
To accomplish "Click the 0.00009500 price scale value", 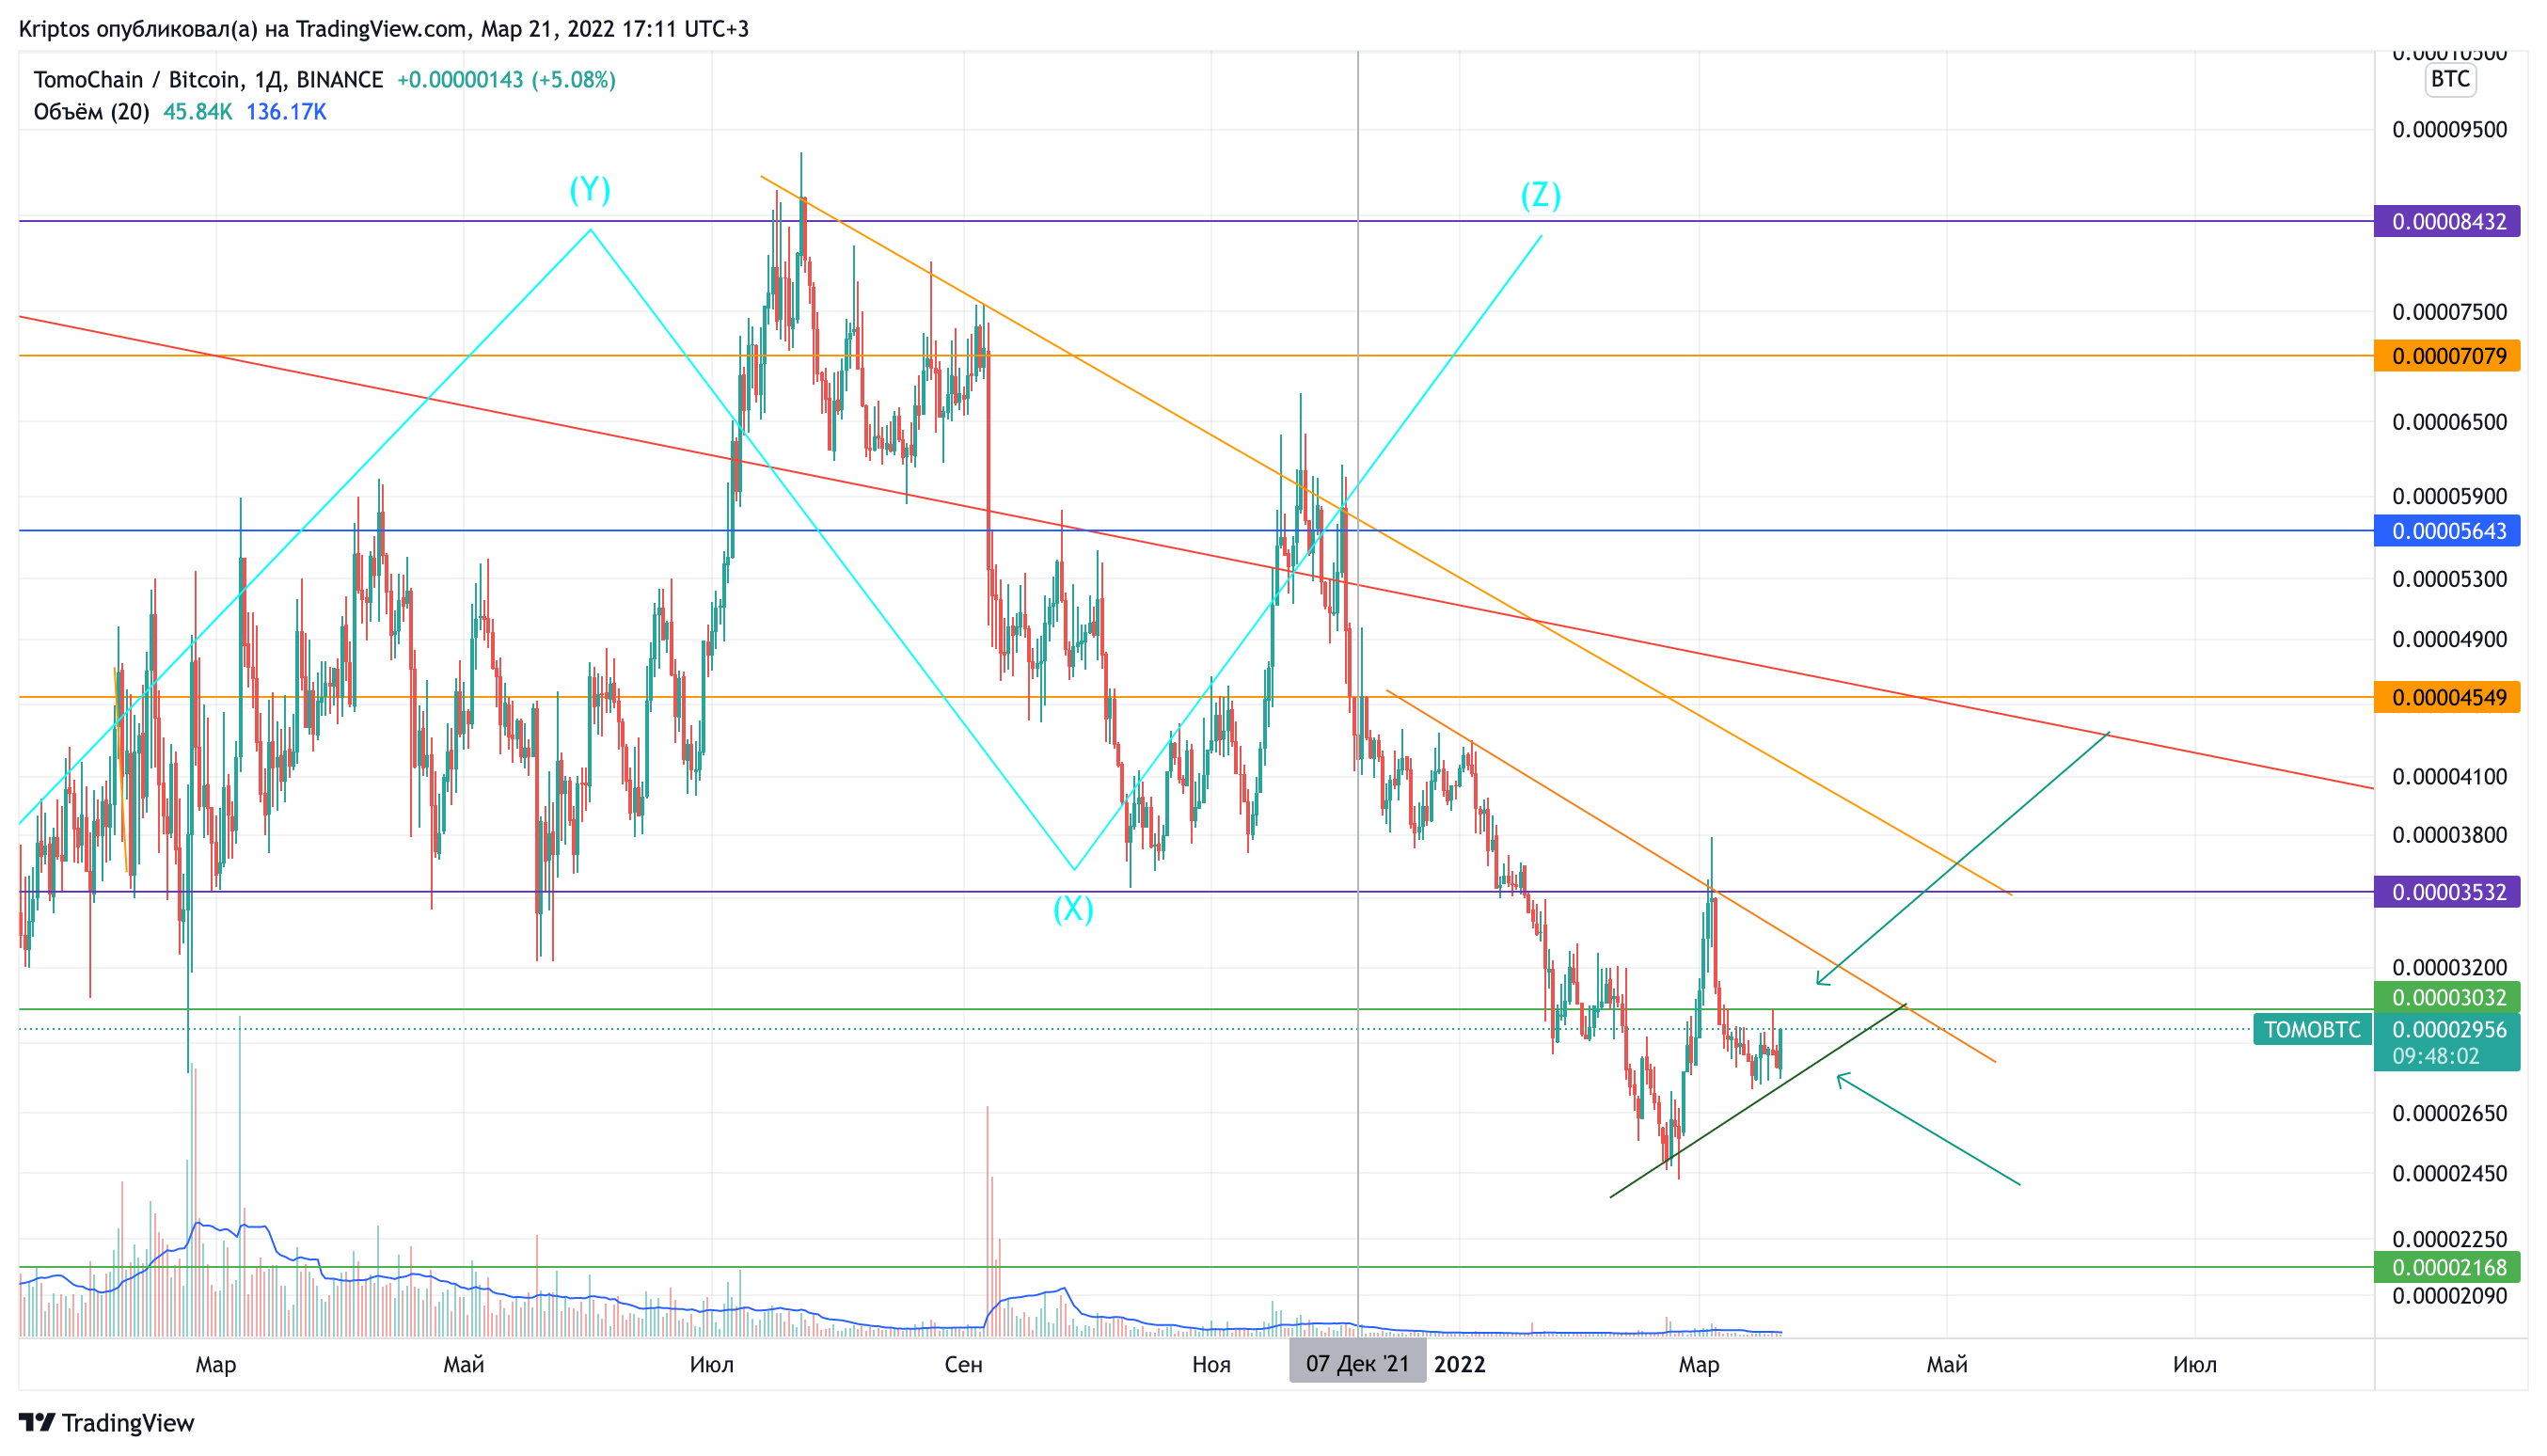I will [x=2449, y=130].
